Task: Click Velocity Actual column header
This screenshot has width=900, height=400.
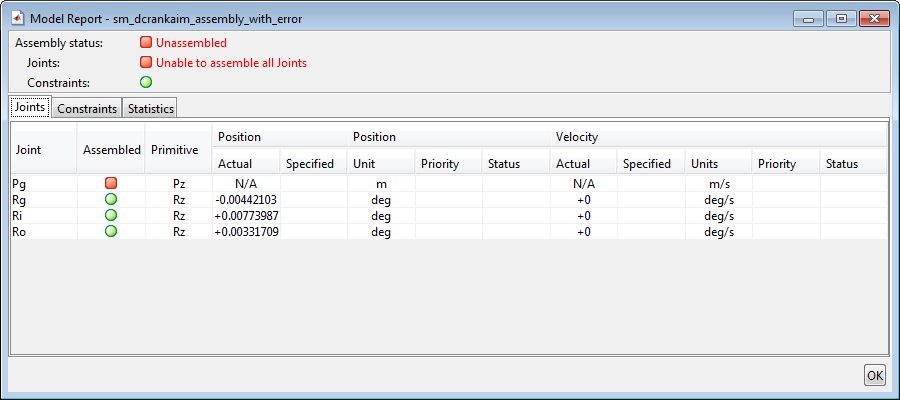Action: tap(583, 164)
